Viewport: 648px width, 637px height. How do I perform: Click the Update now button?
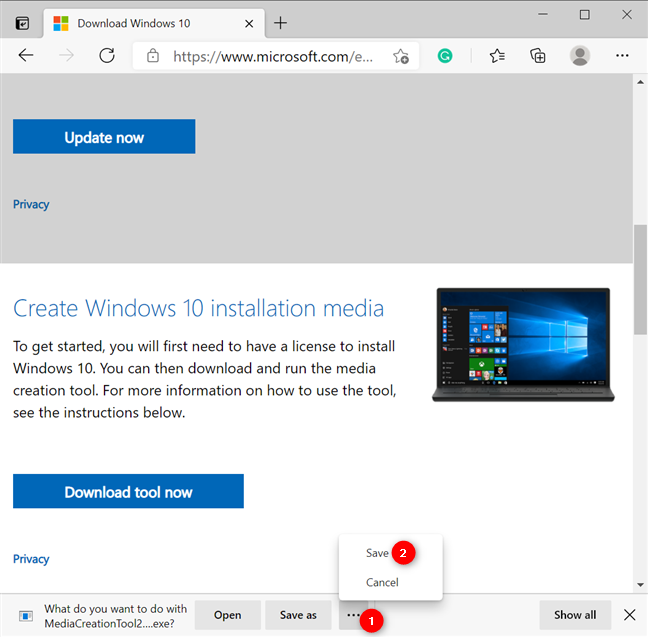pos(104,137)
